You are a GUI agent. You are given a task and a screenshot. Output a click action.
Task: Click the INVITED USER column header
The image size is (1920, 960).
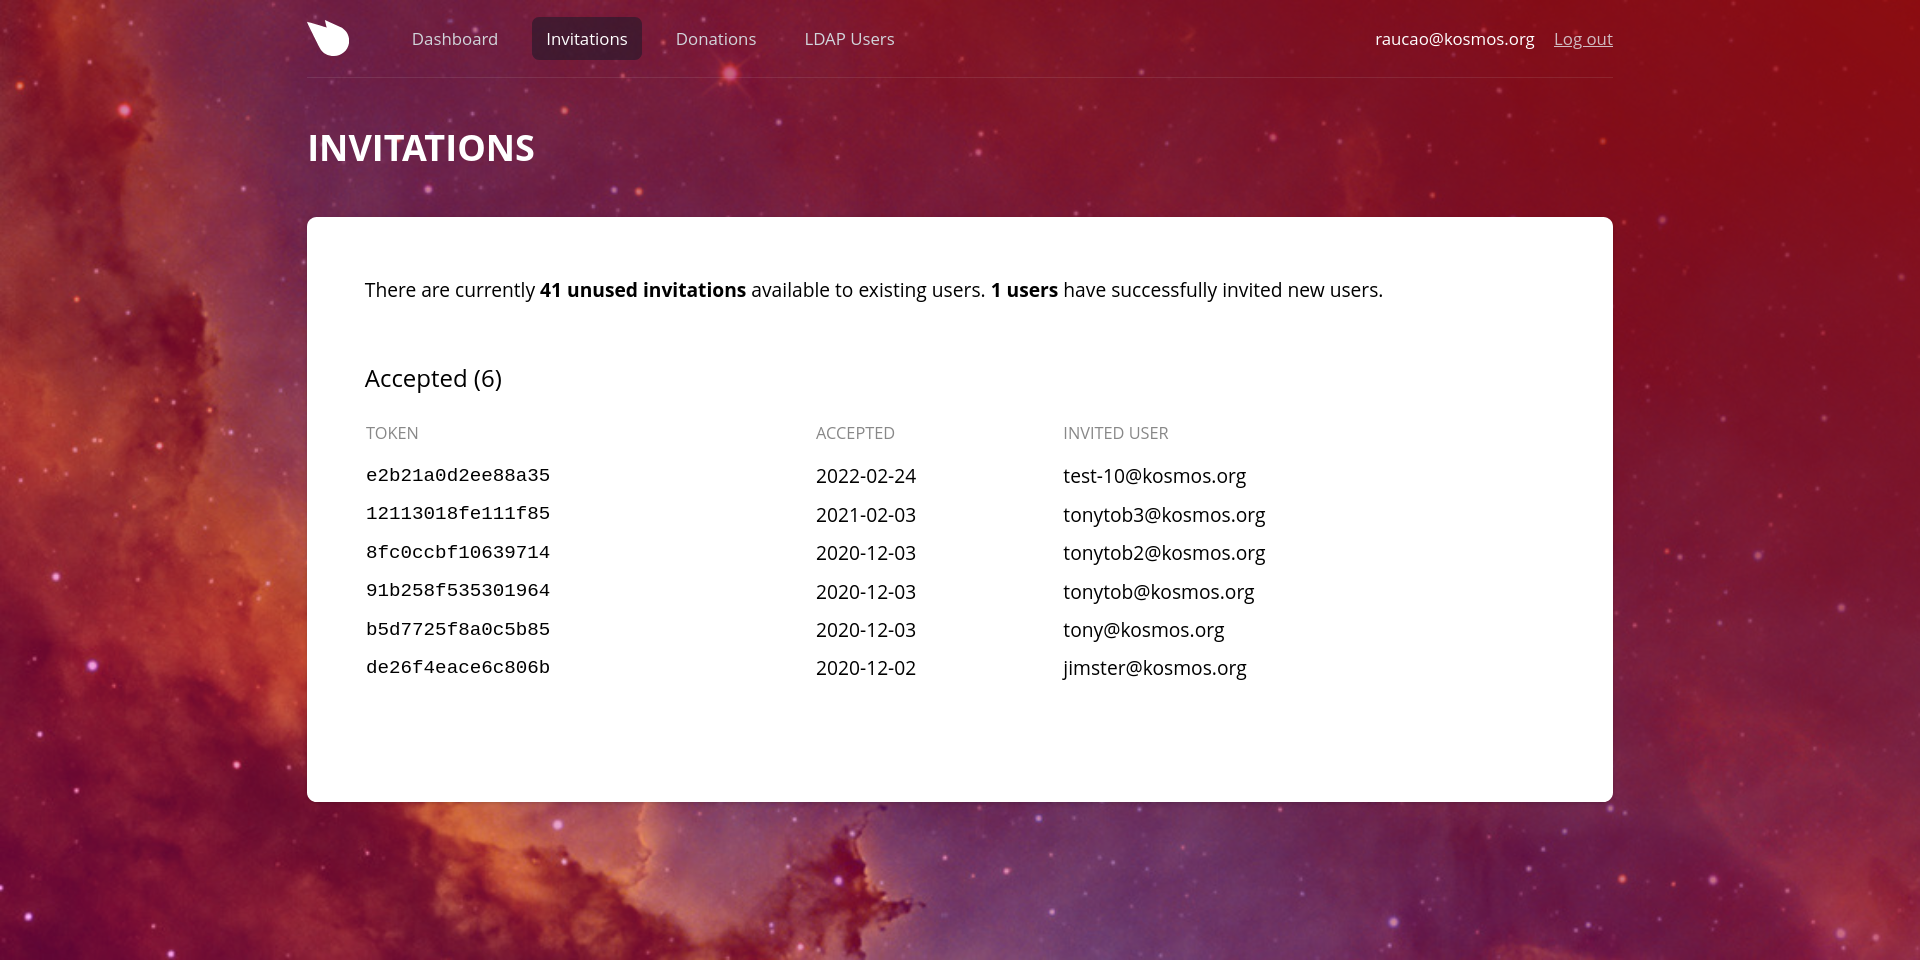pos(1115,433)
